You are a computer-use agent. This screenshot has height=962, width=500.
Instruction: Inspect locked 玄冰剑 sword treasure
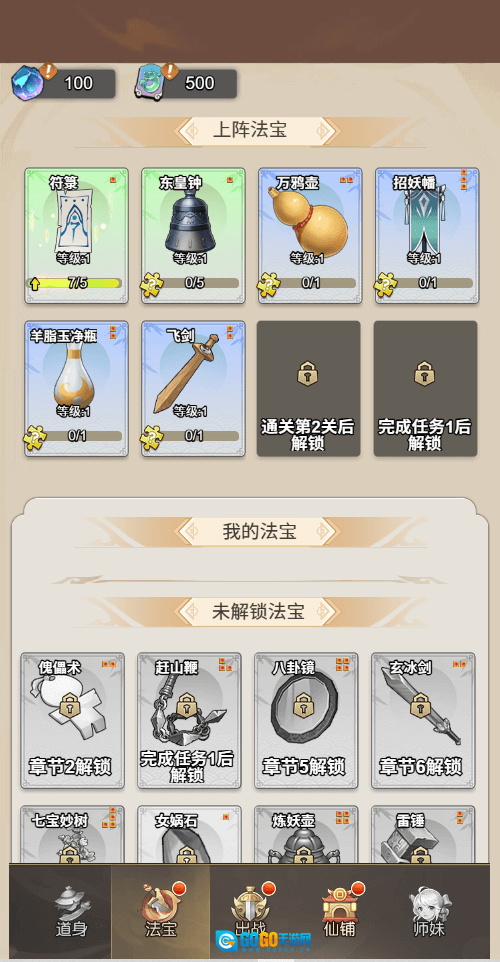423,720
